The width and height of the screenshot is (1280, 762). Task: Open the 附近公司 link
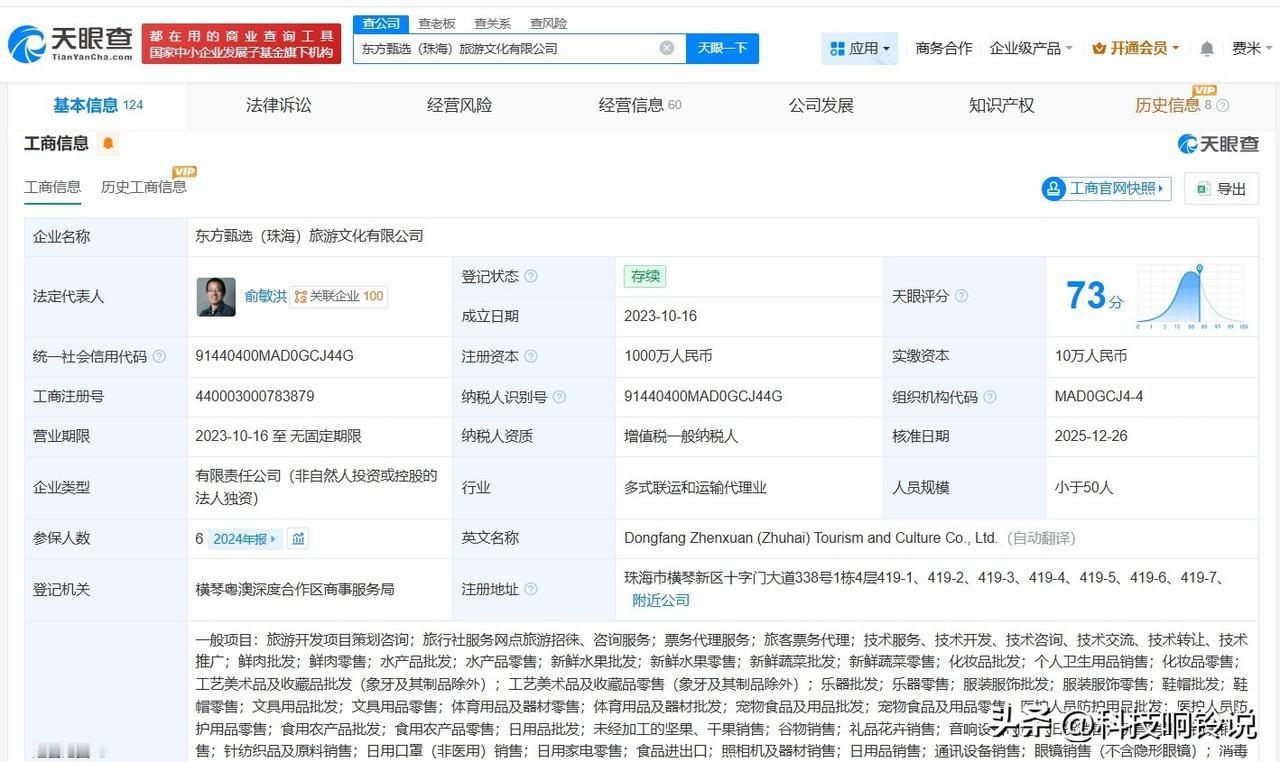pos(661,600)
